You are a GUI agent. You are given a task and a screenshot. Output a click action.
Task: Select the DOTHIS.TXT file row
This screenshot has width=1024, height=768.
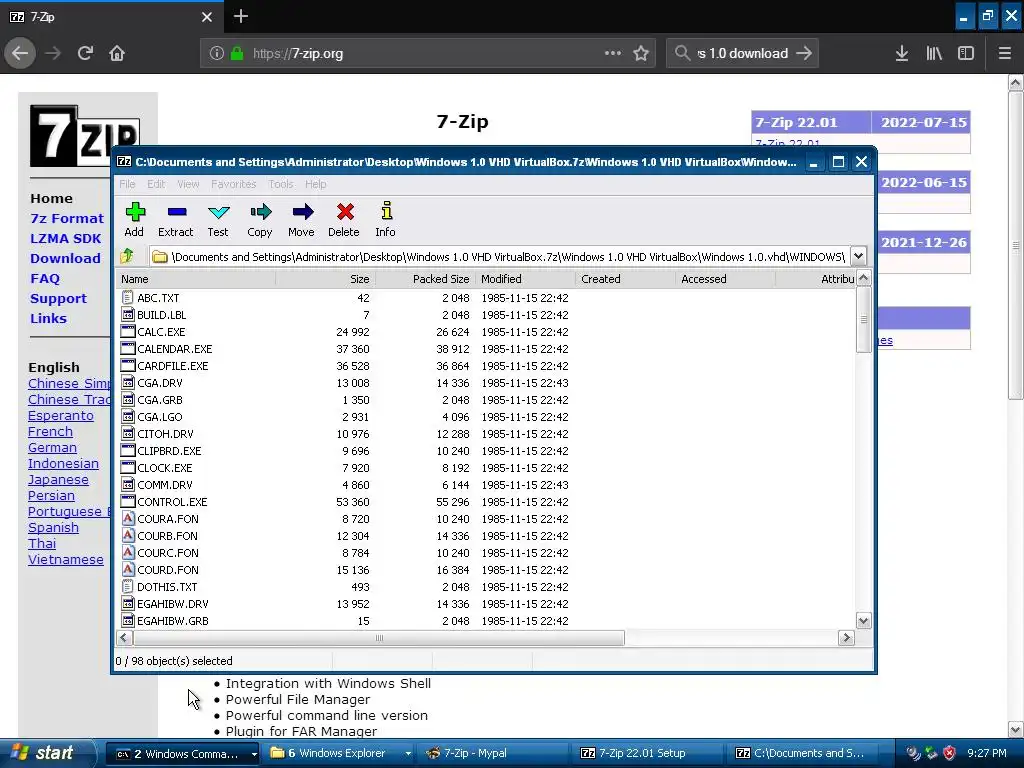tap(486, 586)
